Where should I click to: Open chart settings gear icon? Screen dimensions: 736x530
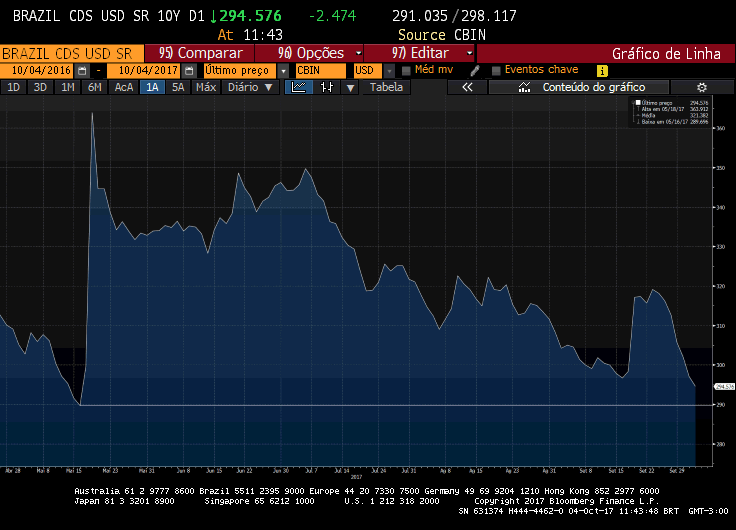pos(701,87)
